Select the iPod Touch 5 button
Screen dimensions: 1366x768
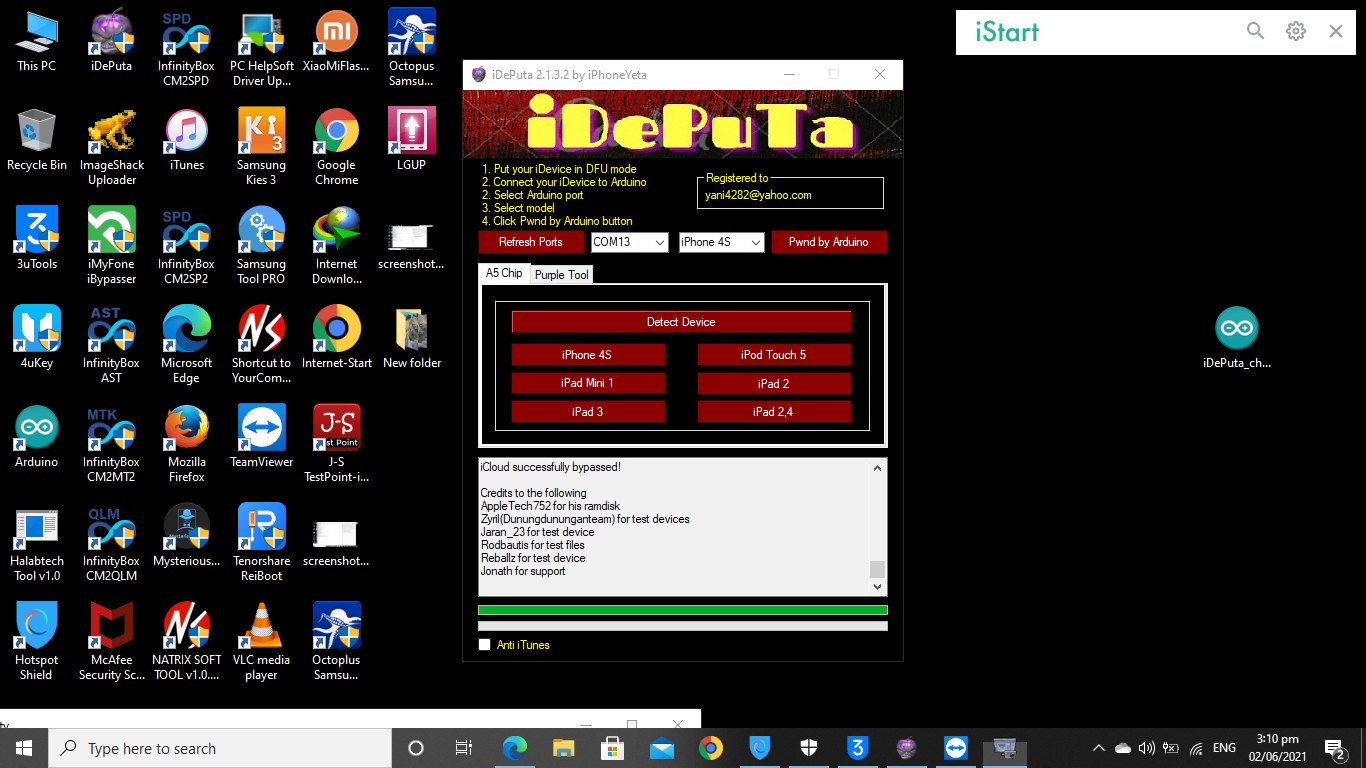pyautogui.click(x=774, y=355)
